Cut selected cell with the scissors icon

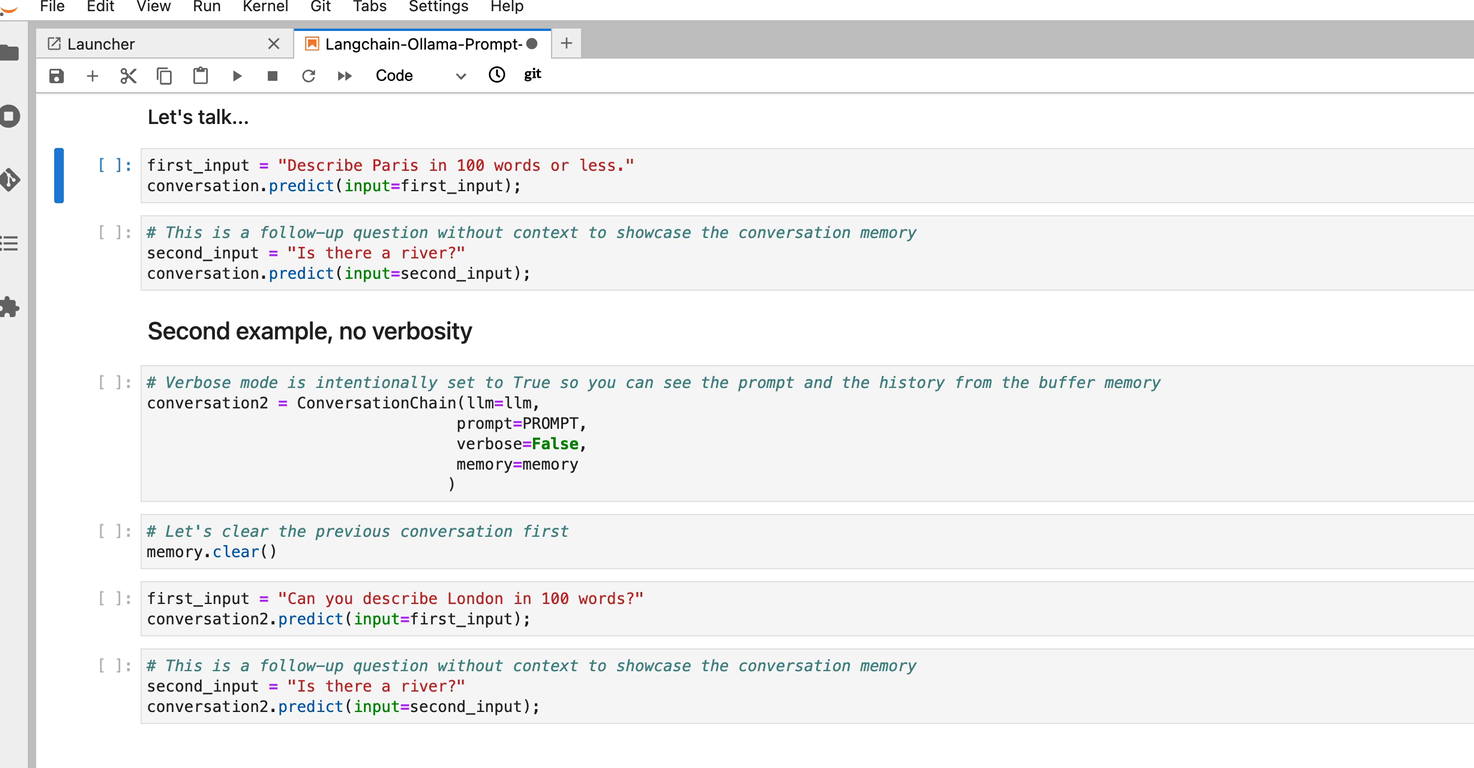[x=128, y=76]
